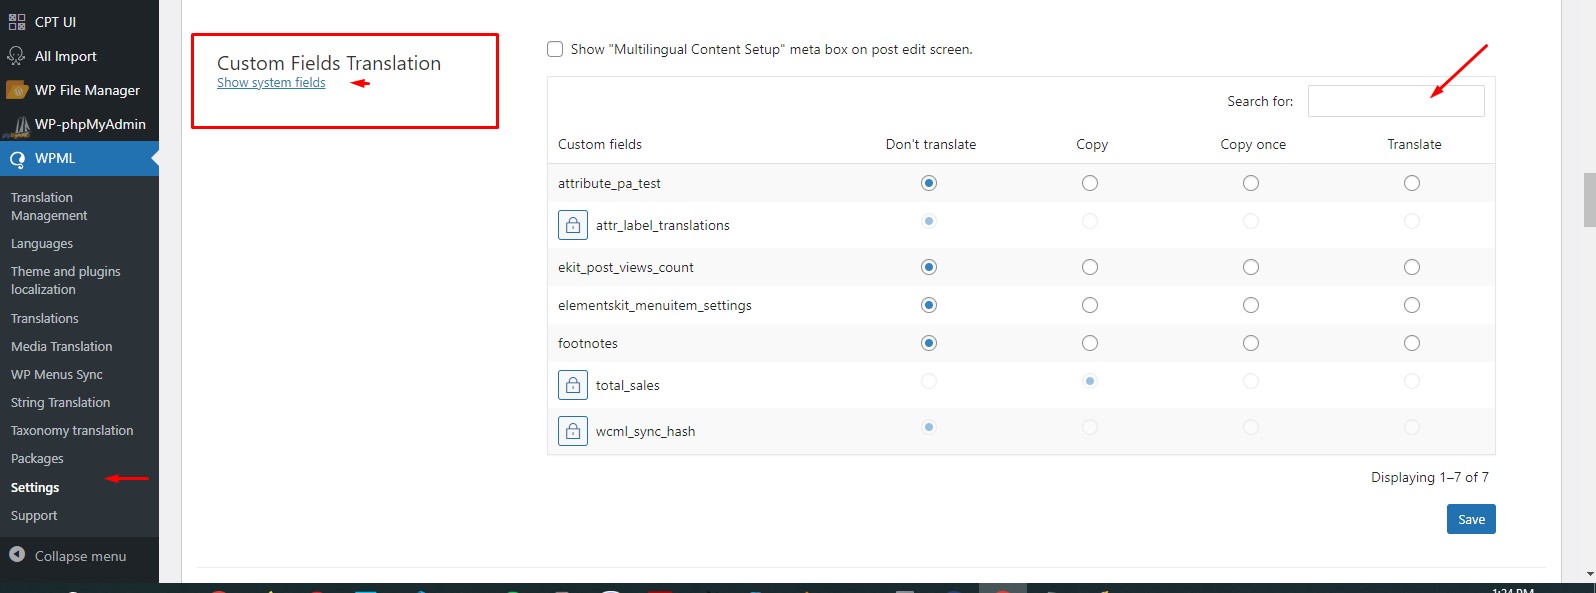The image size is (1596, 593).
Task: Open WP File Manager folder icon
Action: pyautogui.click(x=17, y=90)
